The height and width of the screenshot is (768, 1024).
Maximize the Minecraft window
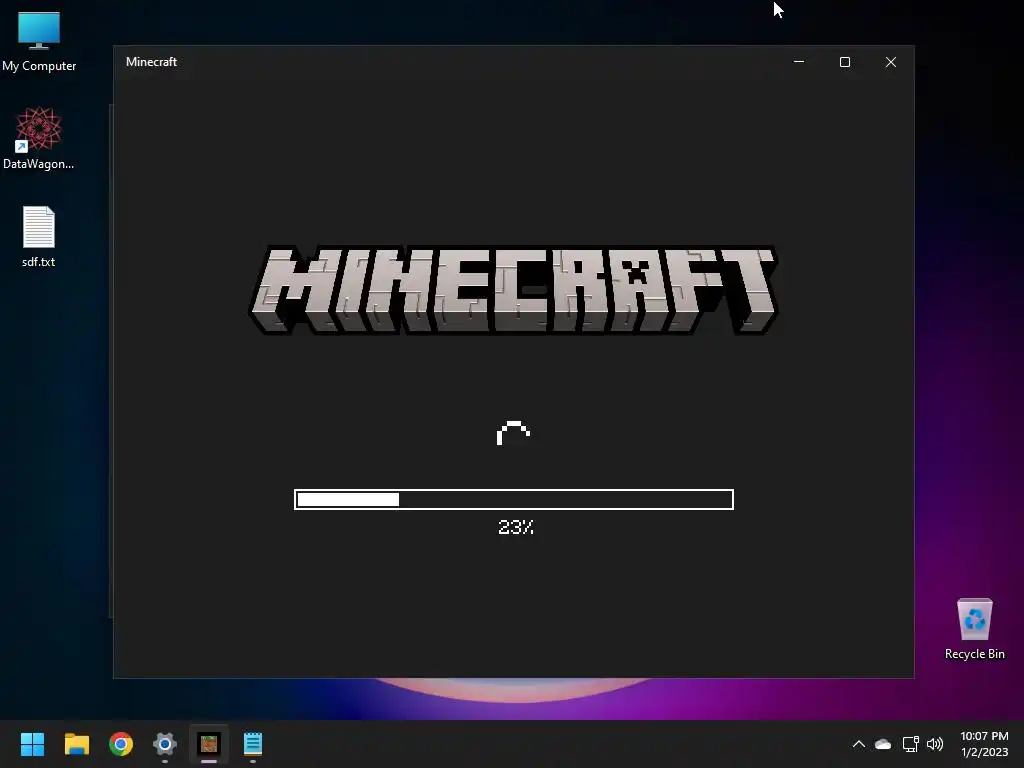coord(844,62)
